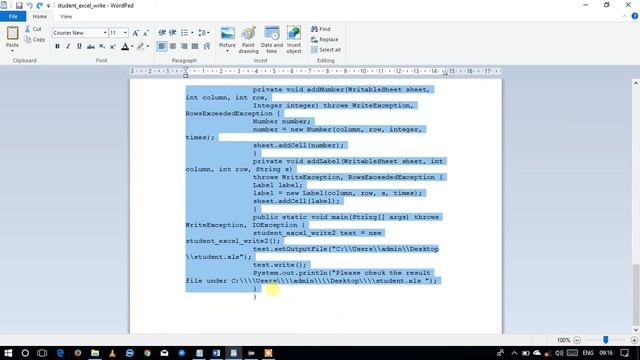The image size is (640, 360).
Task: Open the Paragraph settings dialog icon
Action: 207,47
